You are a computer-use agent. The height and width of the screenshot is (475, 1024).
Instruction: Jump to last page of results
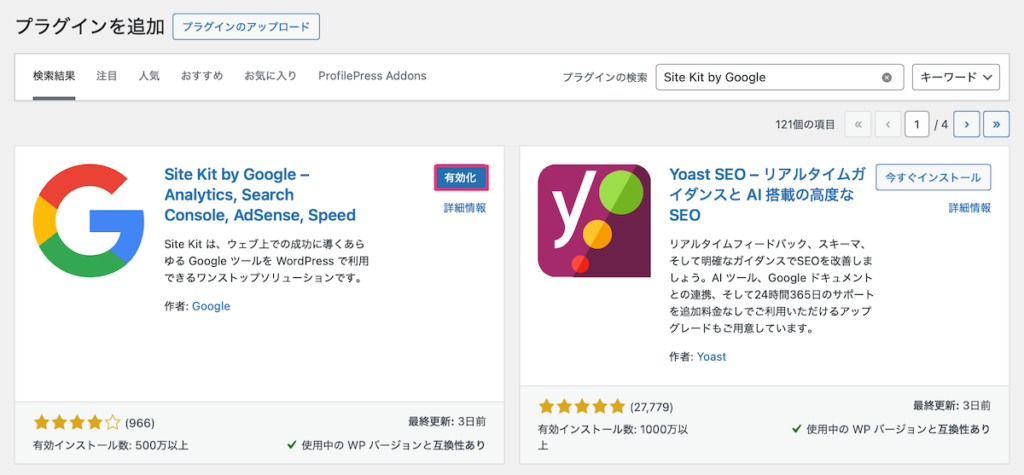[996, 124]
